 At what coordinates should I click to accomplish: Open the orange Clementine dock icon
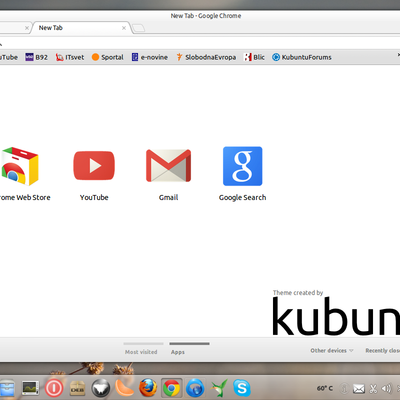tap(124, 388)
